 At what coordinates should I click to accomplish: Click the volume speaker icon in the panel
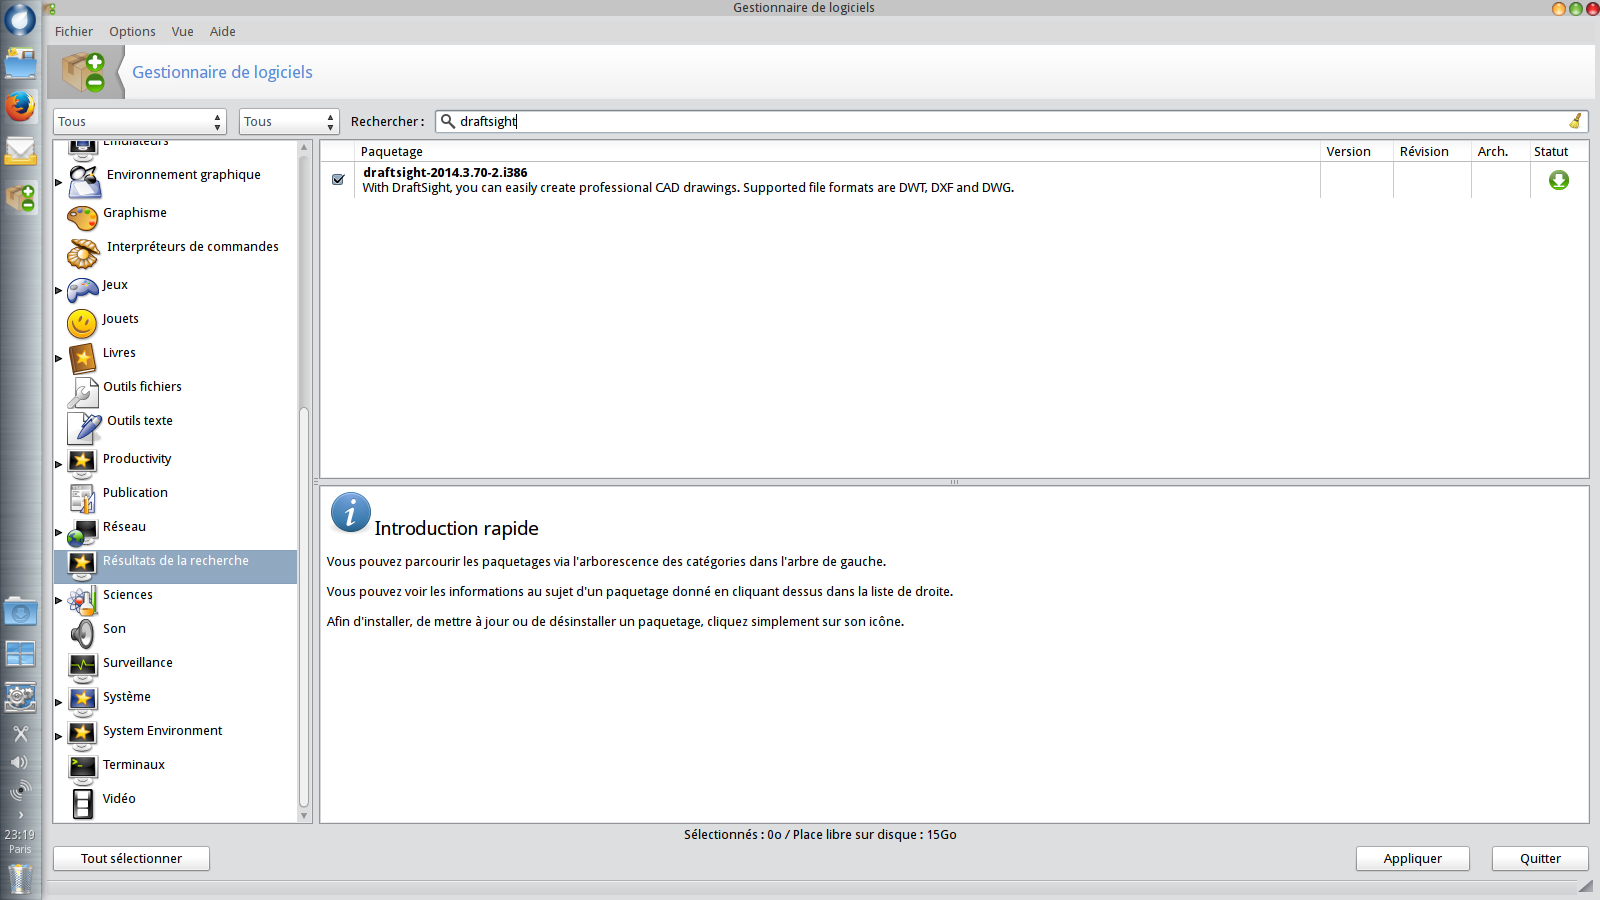pyautogui.click(x=19, y=762)
